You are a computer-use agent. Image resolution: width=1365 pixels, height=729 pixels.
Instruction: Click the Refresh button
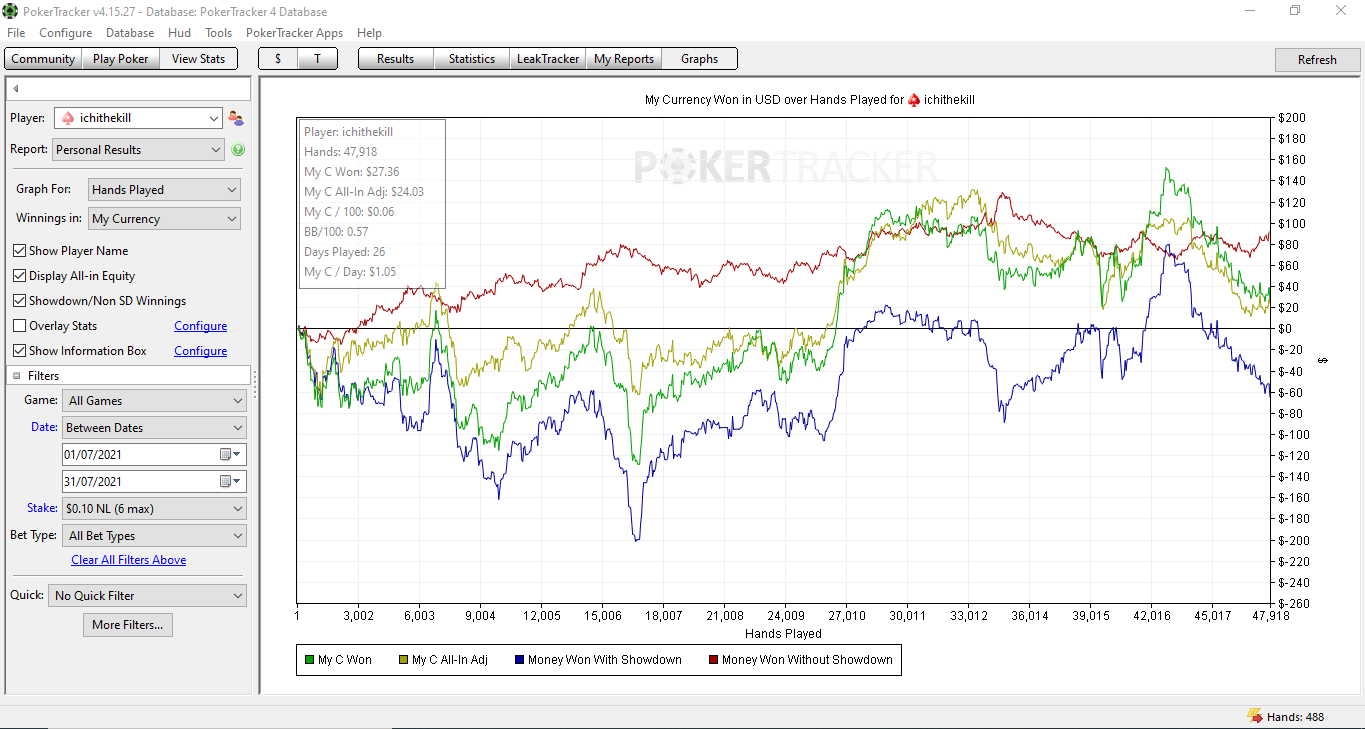[x=1317, y=60]
